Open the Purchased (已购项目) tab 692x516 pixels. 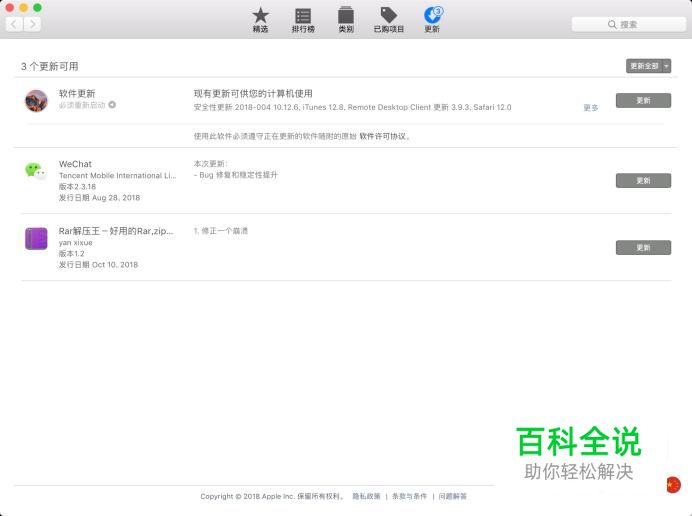[388, 20]
